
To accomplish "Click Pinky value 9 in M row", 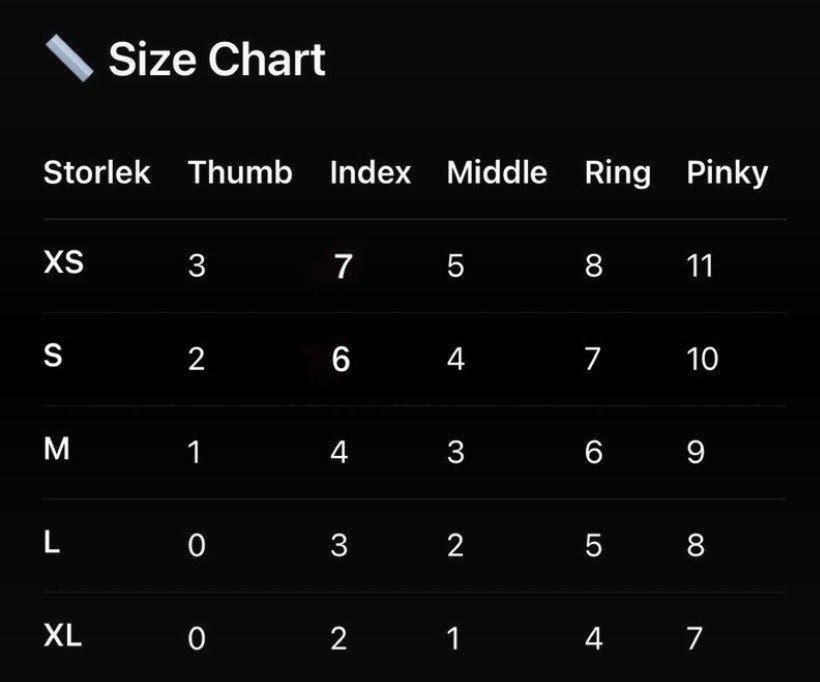I will point(696,452).
